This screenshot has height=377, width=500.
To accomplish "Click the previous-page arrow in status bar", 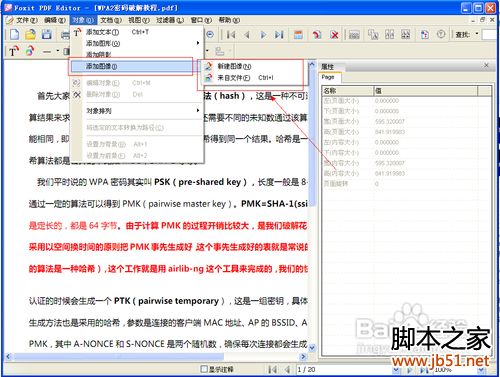I will [287, 369].
